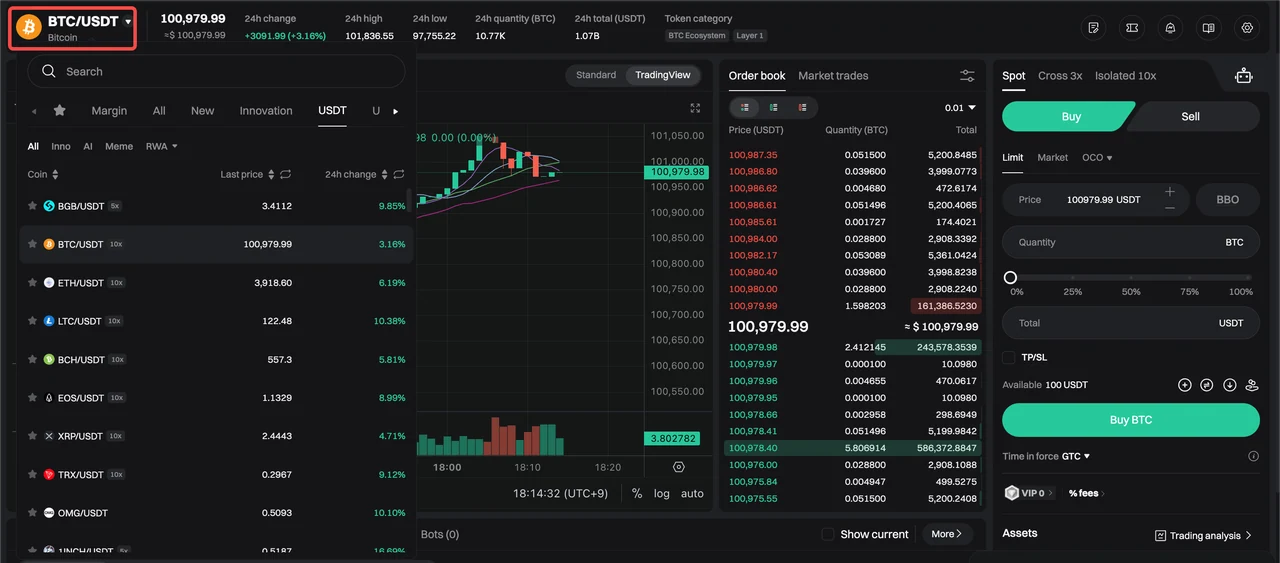Click the deposit plus icon beside Available
The height and width of the screenshot is (563, 1280).
(1185, 385)
